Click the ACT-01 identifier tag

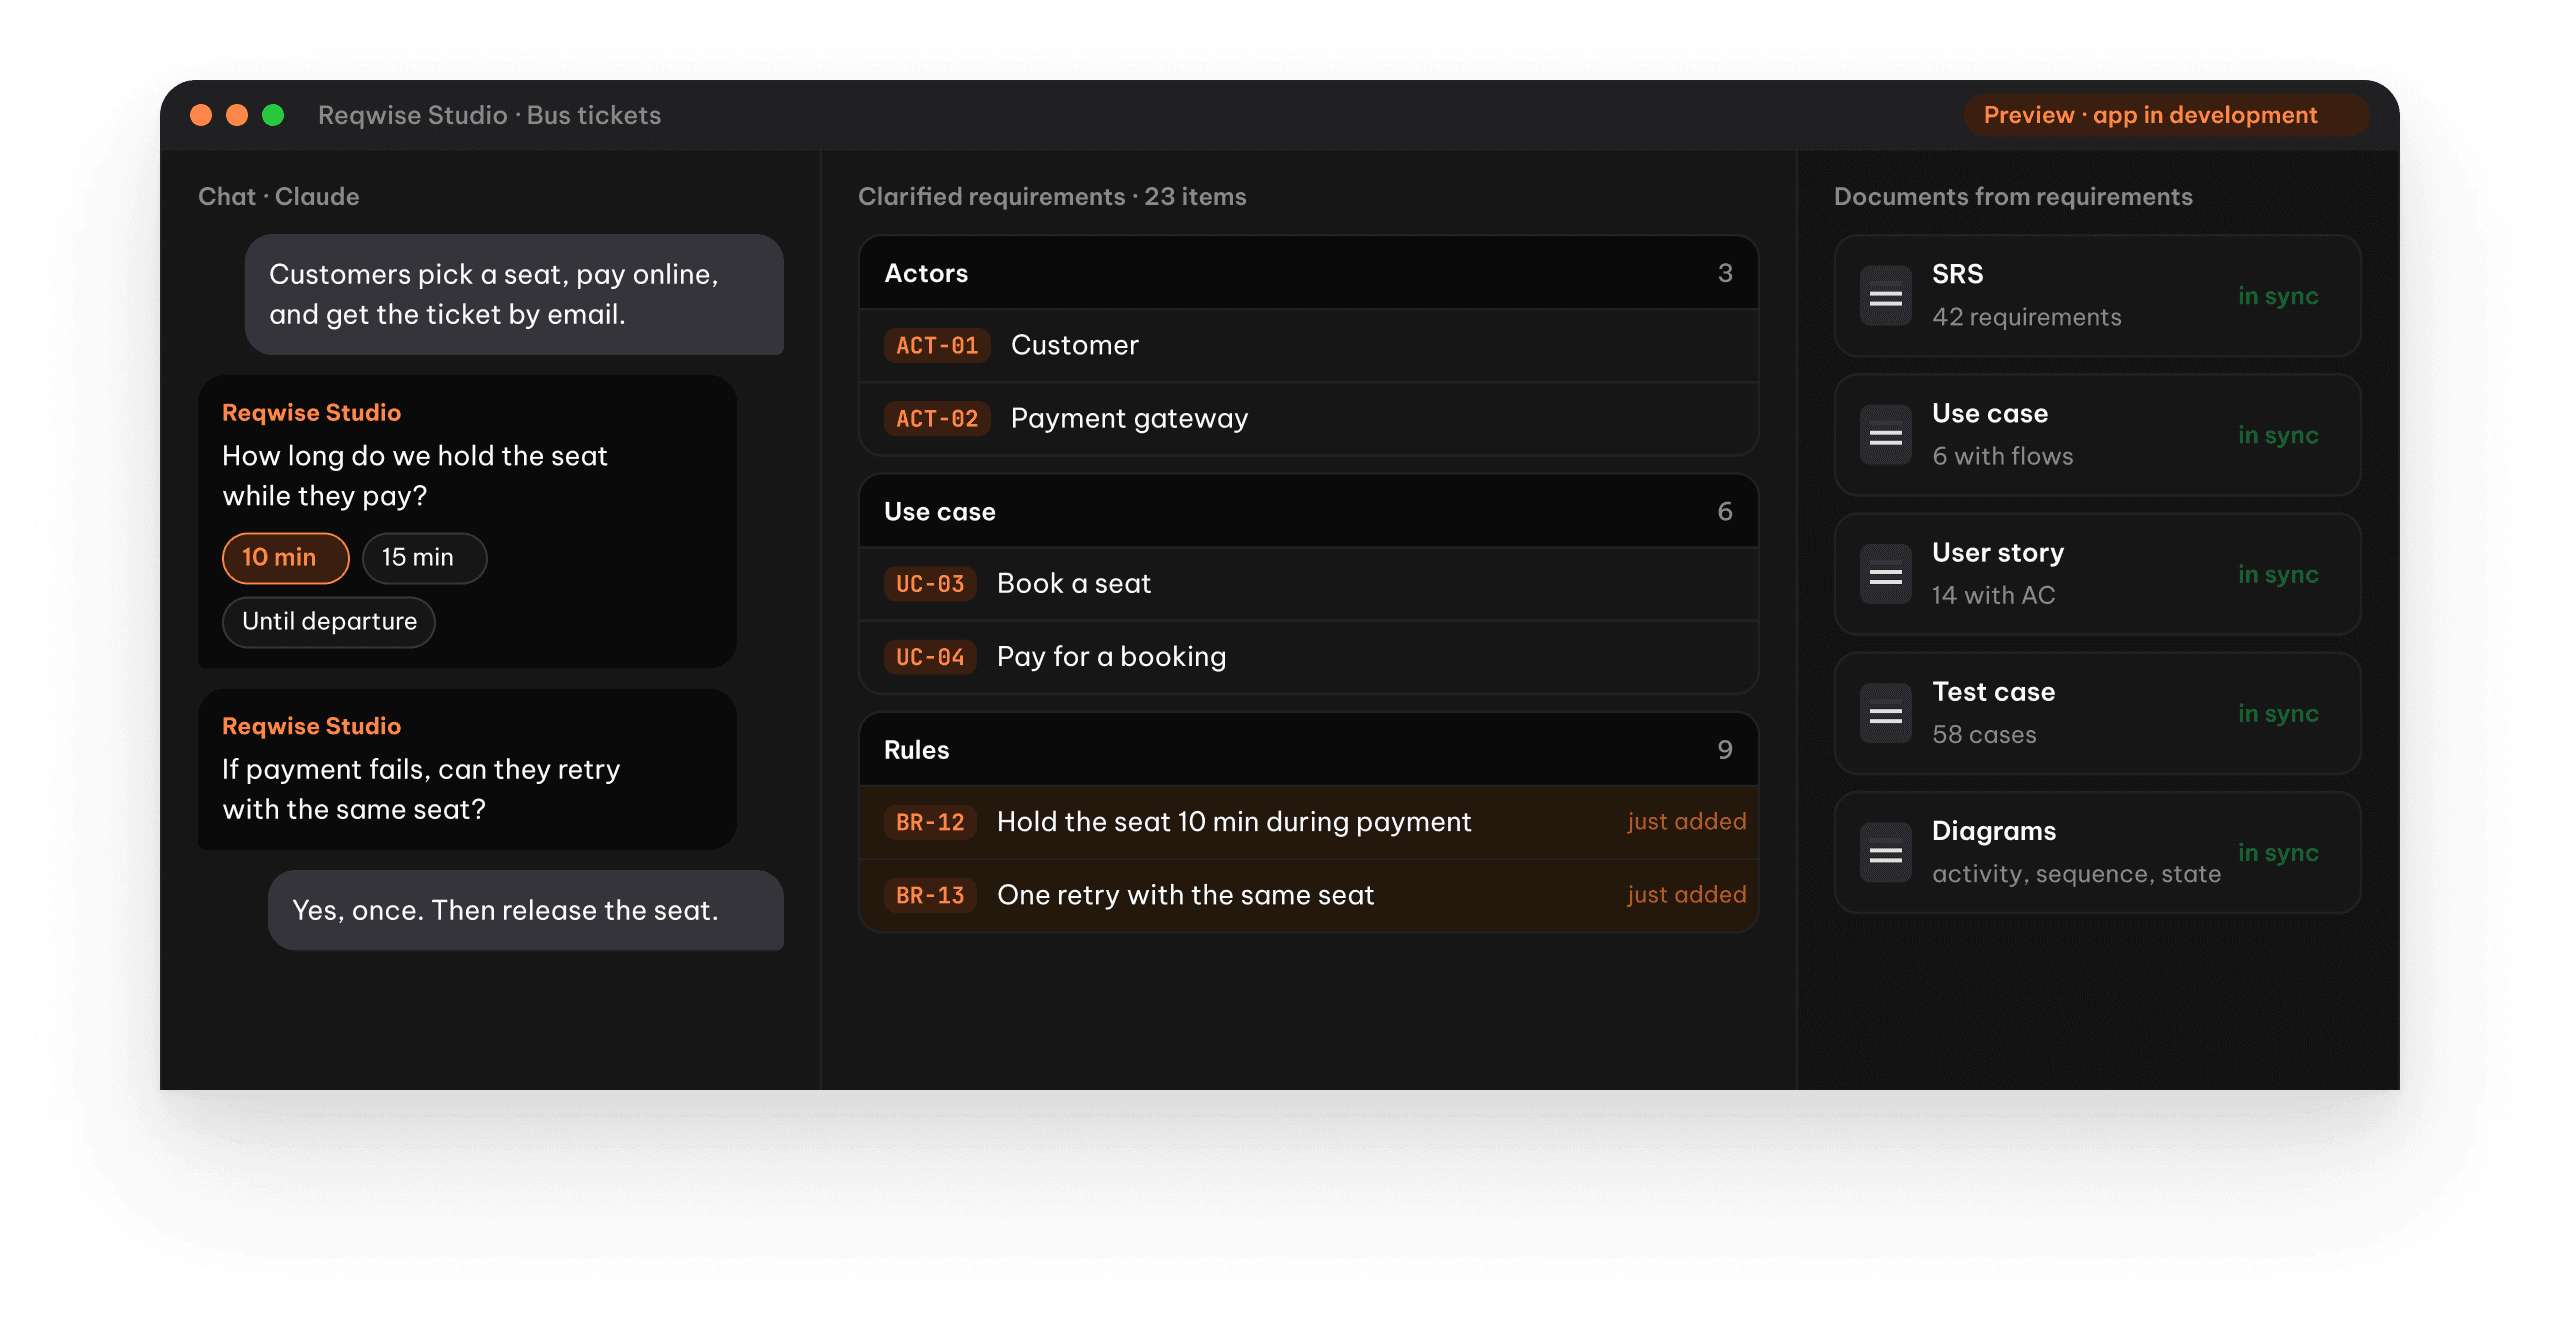(937, 346)
